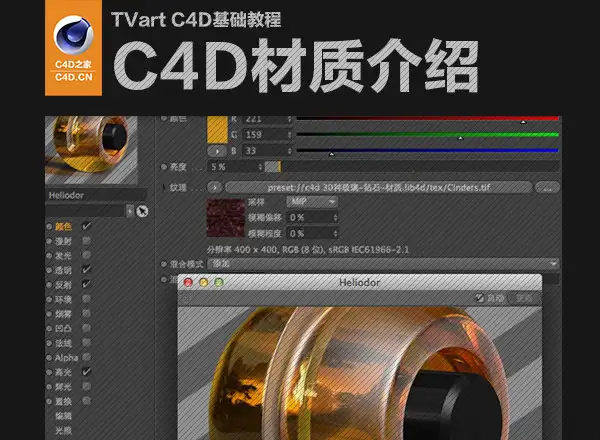
Task: Click the large render preview in Heliodor window
Action: [360, 373]
